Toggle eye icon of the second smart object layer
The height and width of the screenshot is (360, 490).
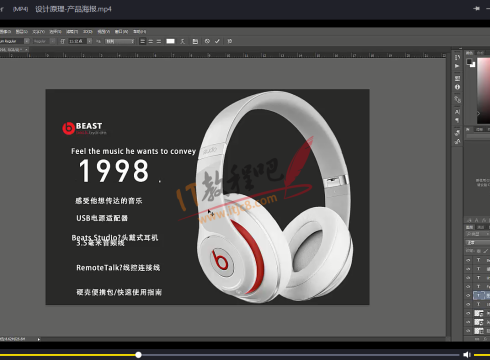[x=468, y=322]
